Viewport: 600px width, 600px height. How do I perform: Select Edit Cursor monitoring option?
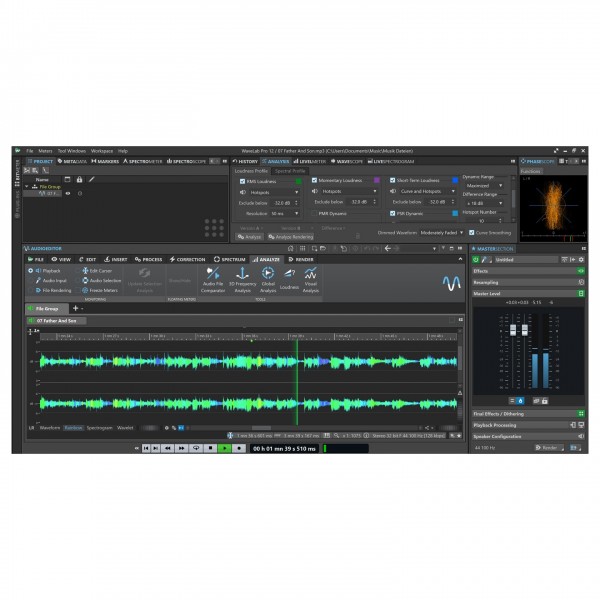[x=97, y=271]
